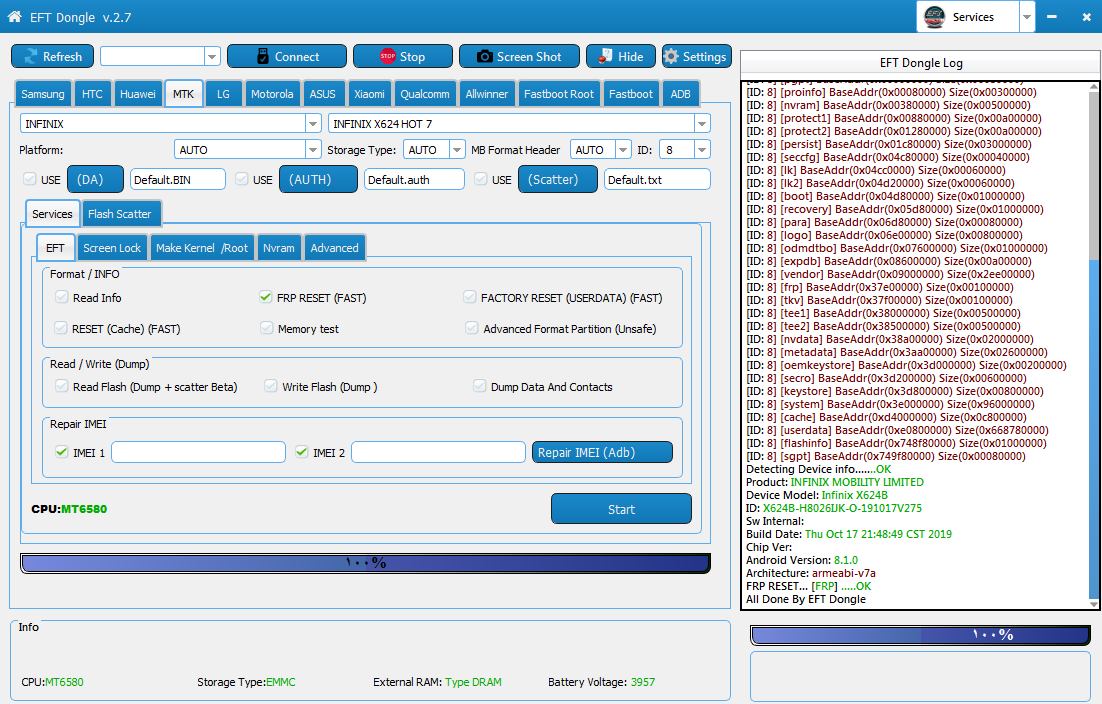Click the (Scatter) button
Screen dimensions: 1102x704
tap(558, 179)
